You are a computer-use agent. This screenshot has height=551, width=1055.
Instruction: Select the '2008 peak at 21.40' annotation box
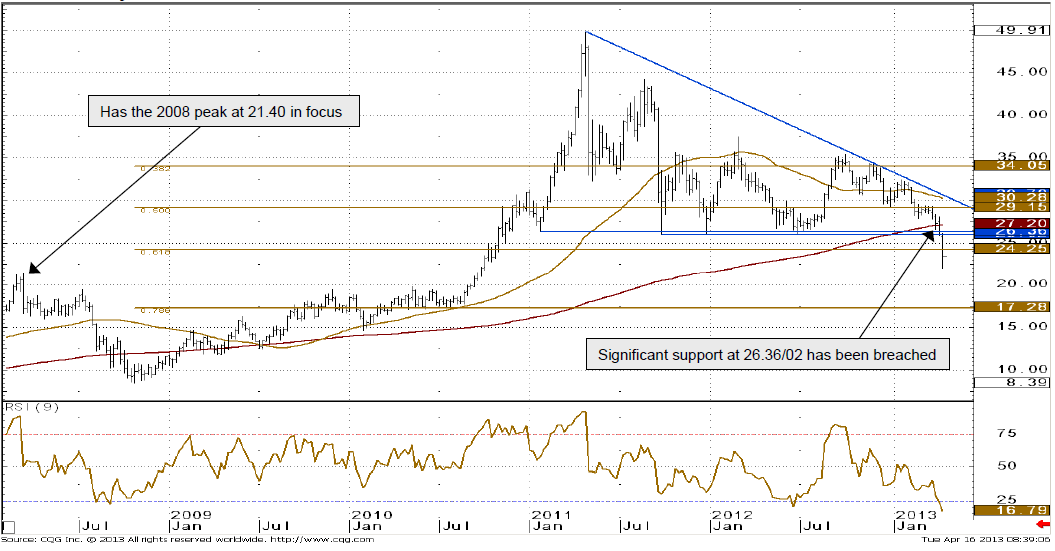(x=222, y=112)
